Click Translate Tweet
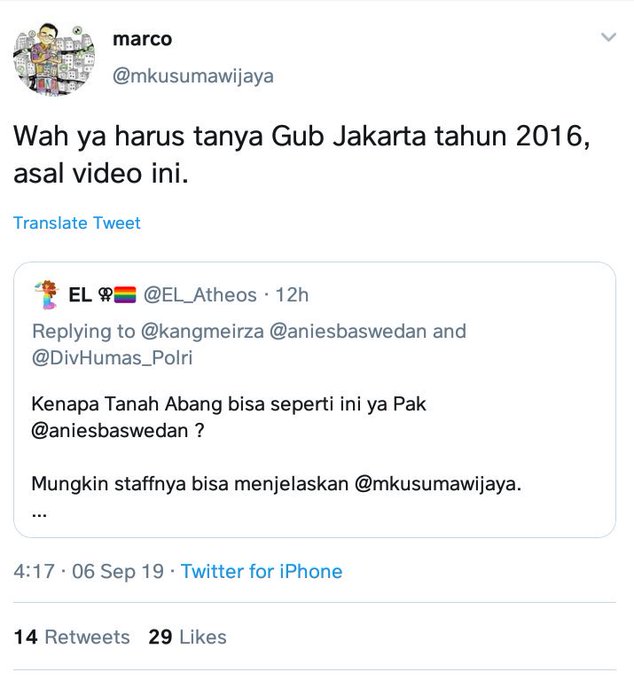The image size is (634, 680). point(77,223)
